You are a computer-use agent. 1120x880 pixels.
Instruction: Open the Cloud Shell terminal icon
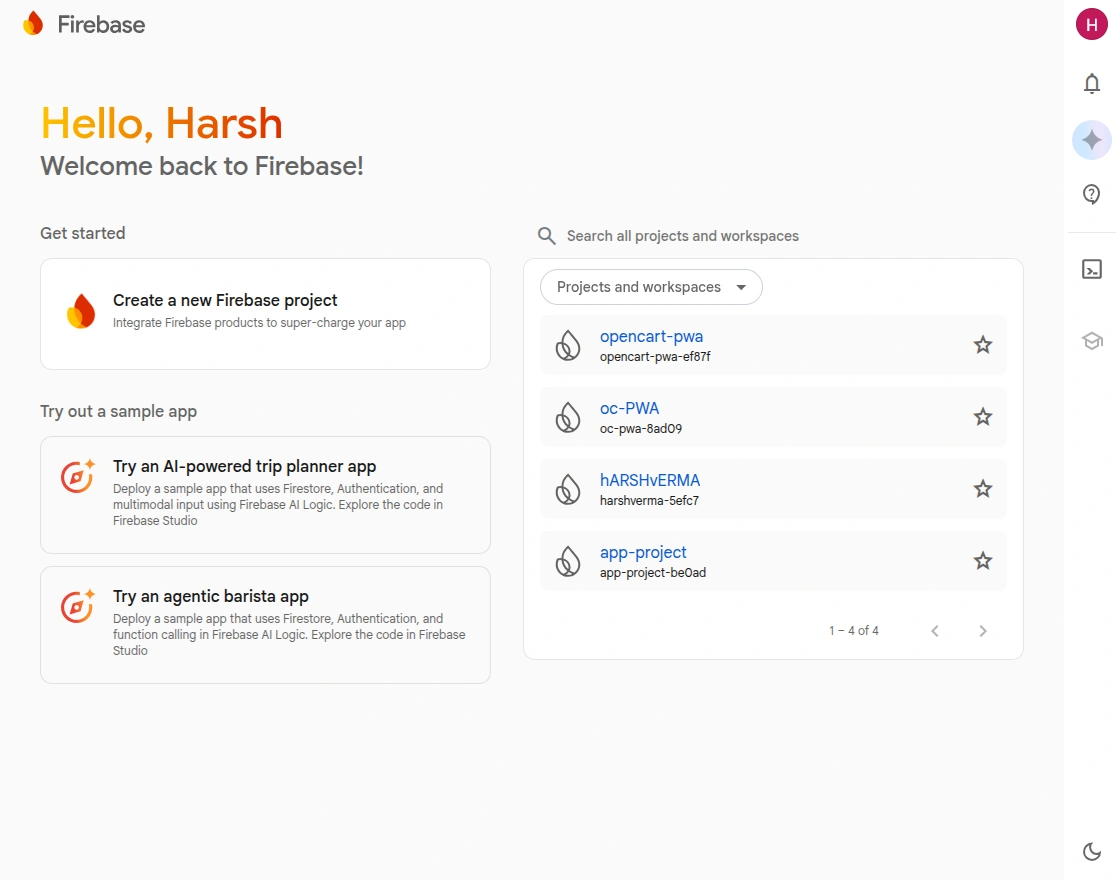(x=1091, y=269)
